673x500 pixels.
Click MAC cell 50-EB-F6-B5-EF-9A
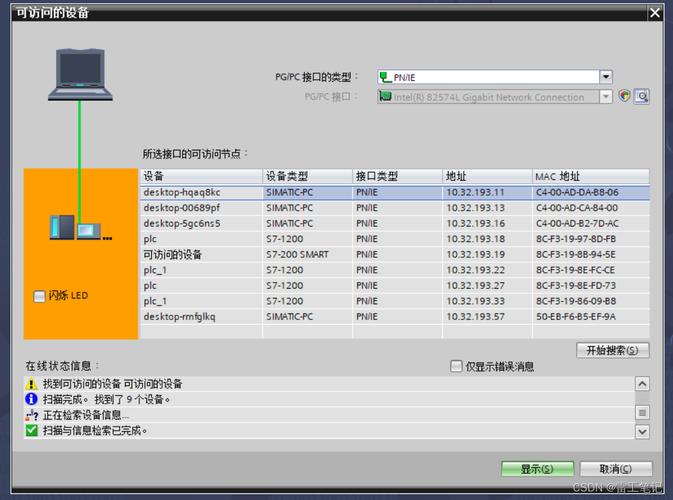click(591, 317)
